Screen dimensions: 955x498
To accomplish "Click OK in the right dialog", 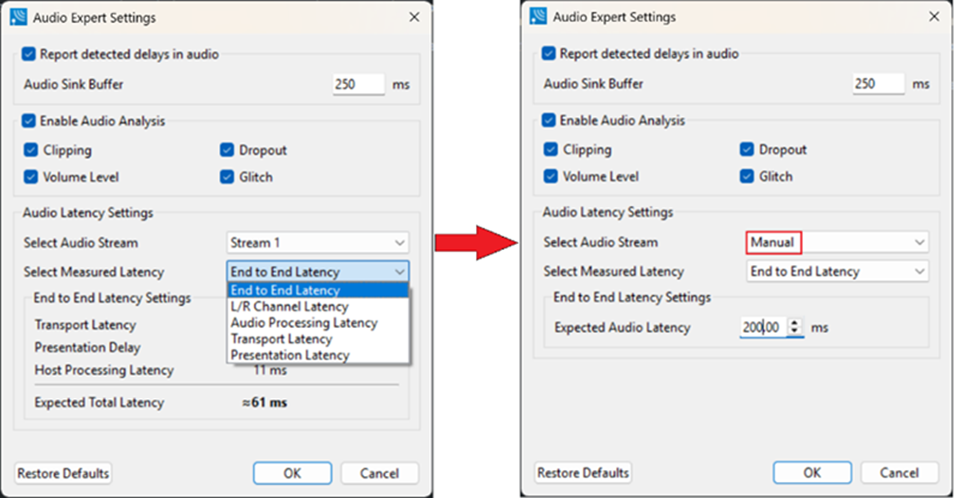I will coord(812,472).
